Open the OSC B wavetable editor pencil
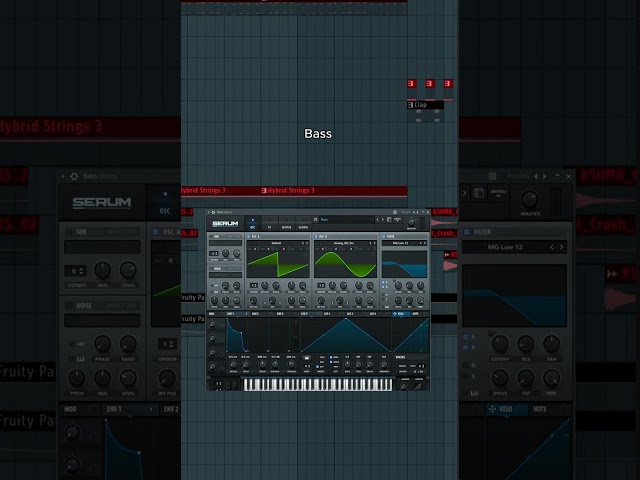Screen dimensions: 640x480 pos(373,254)
